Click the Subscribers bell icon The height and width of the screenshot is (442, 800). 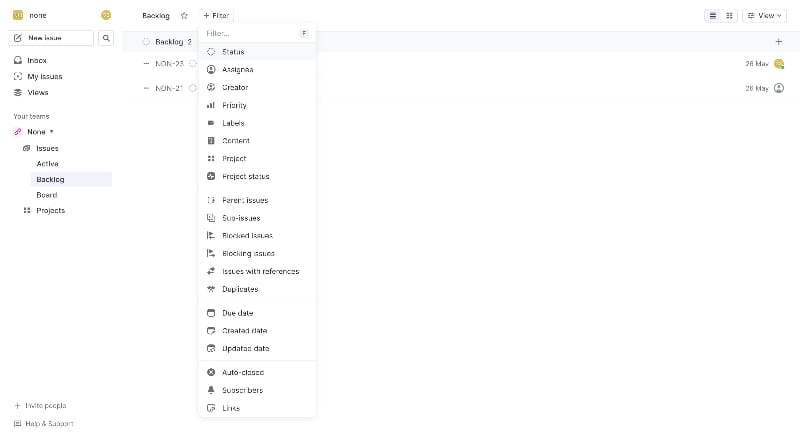tap(211, 390)
